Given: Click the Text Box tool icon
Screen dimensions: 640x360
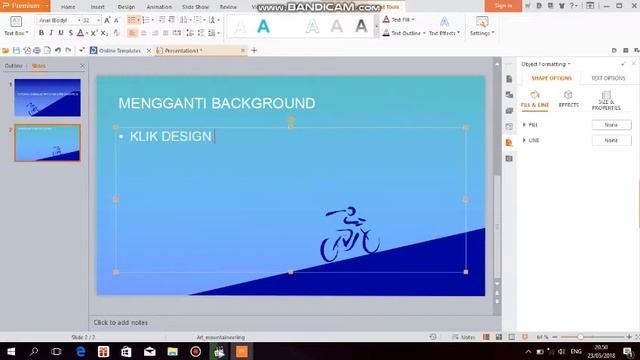Looking at the screenshot, I should click(16, 22).
